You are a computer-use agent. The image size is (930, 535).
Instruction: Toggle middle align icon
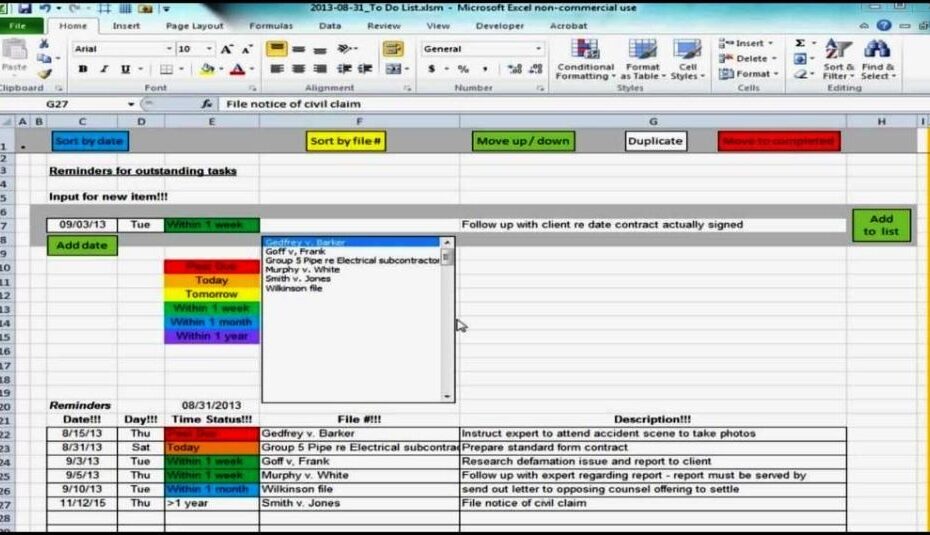coord(298,49)
